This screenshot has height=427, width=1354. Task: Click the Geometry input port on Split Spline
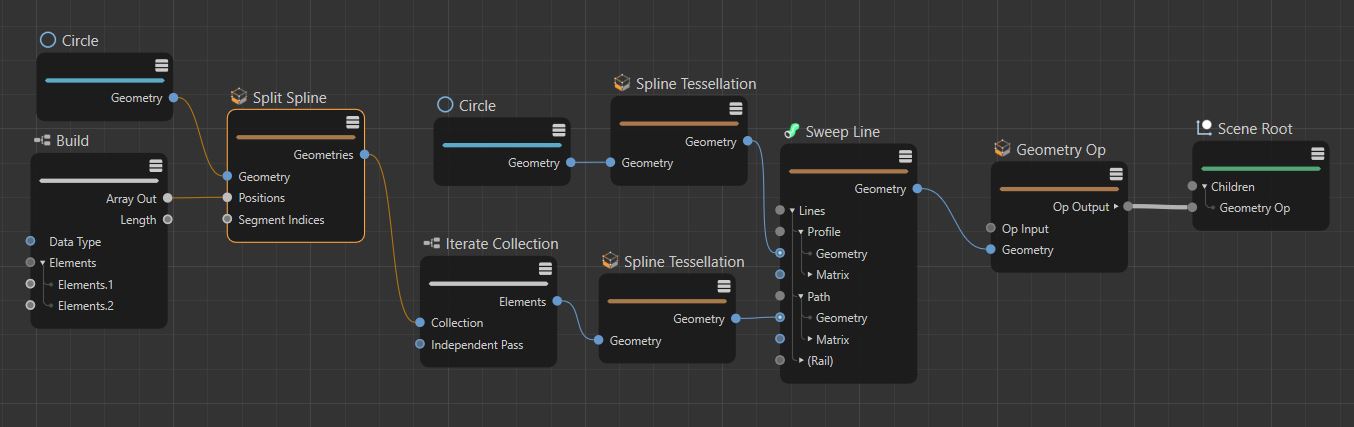(x=227, y=176)
